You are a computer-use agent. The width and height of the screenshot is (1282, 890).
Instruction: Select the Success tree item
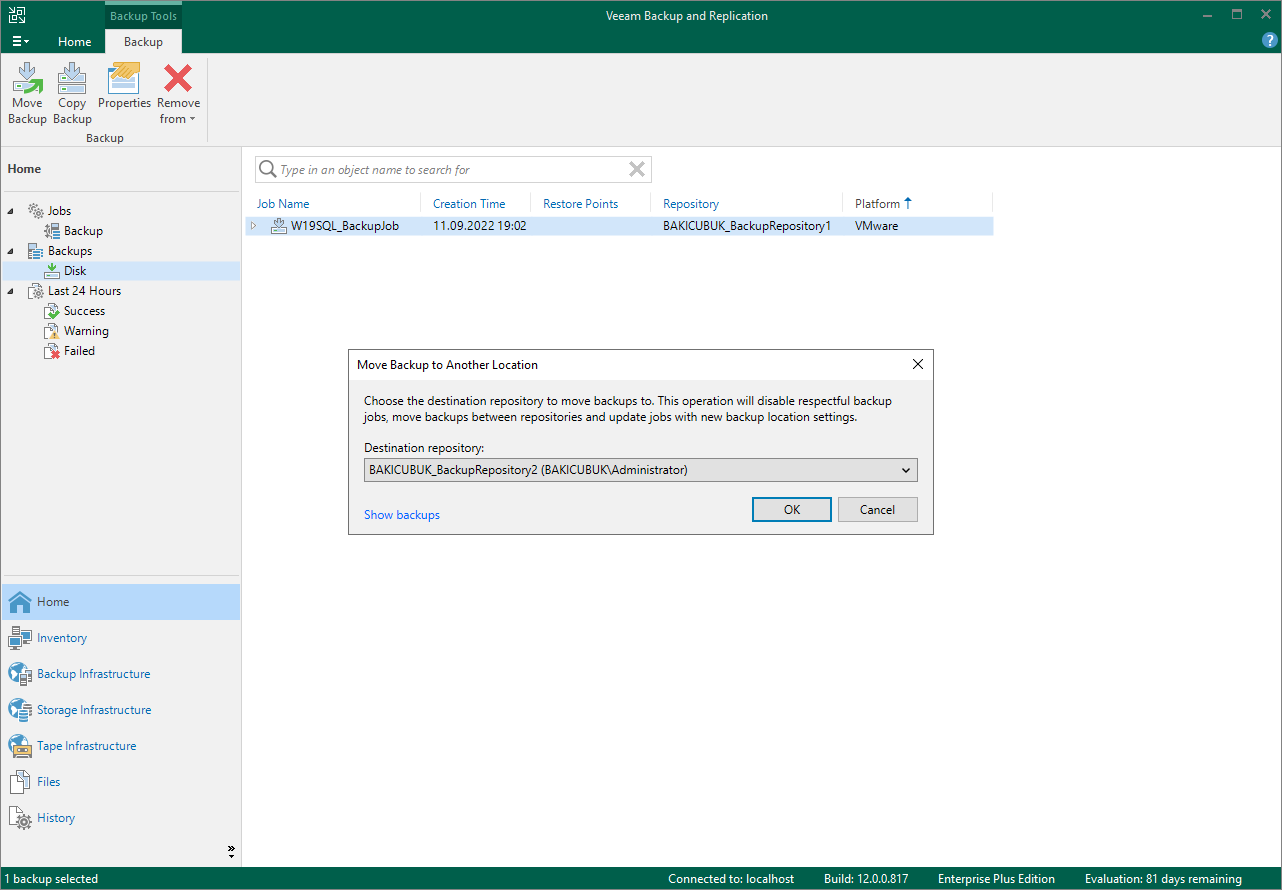click(x=85, y=311)
